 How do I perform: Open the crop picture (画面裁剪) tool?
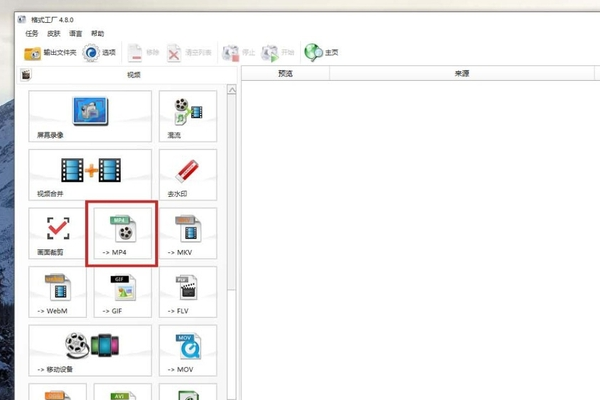pyautogui.click(x=57, y=234)
